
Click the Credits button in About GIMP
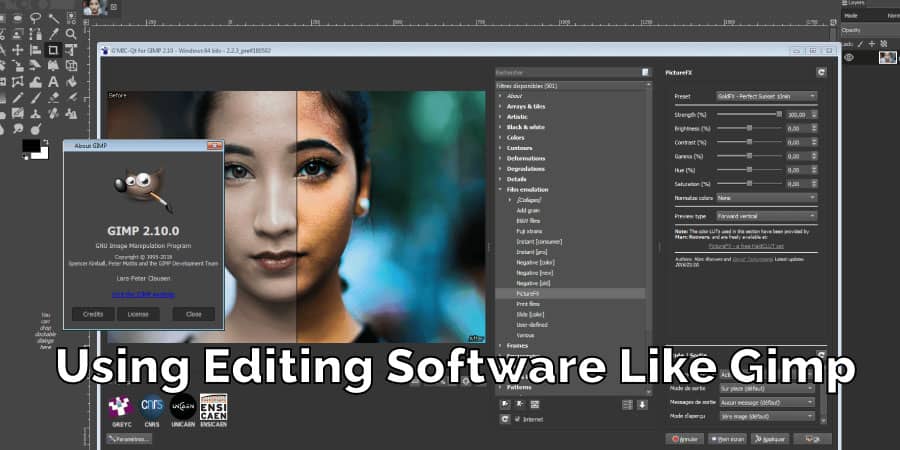click(x=93, y=314)
